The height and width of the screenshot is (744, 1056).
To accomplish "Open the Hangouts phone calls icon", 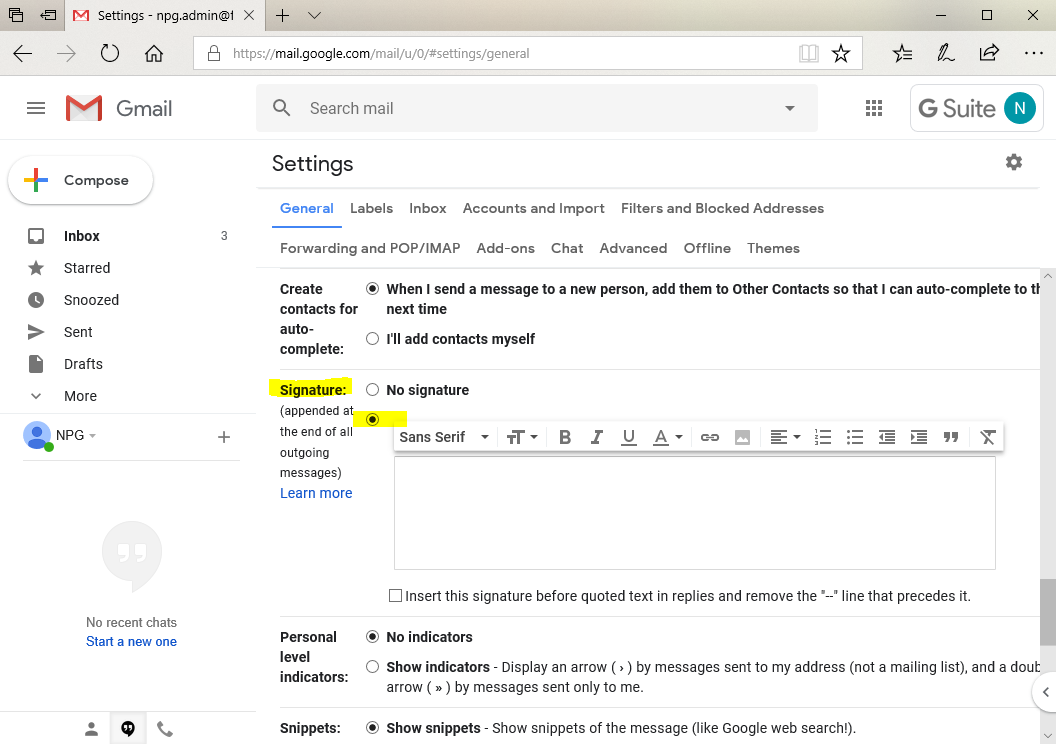I will tap(164, 729).
